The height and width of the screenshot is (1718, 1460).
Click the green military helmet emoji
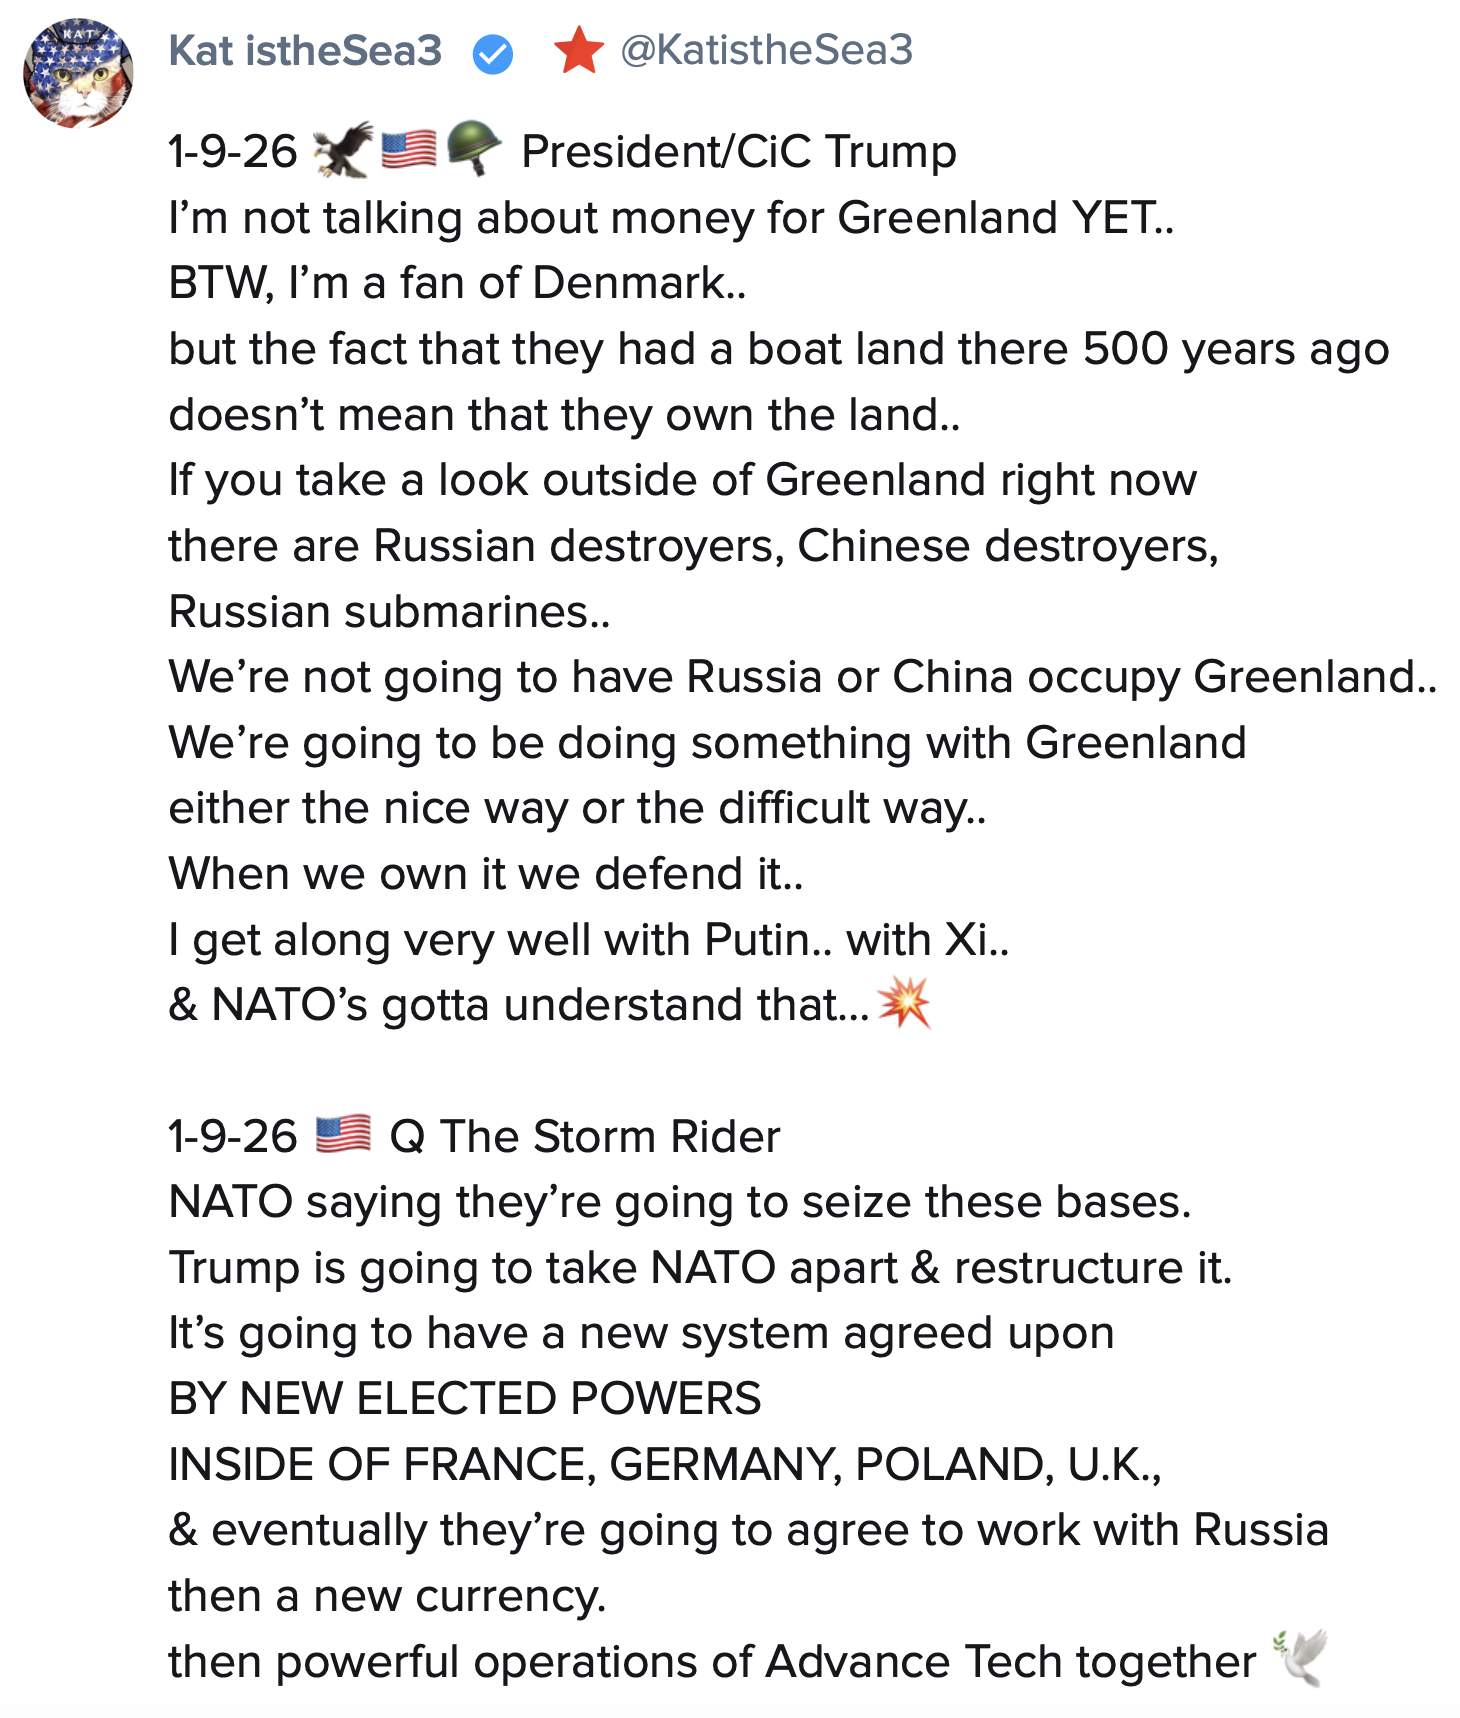tap(473, 148)
